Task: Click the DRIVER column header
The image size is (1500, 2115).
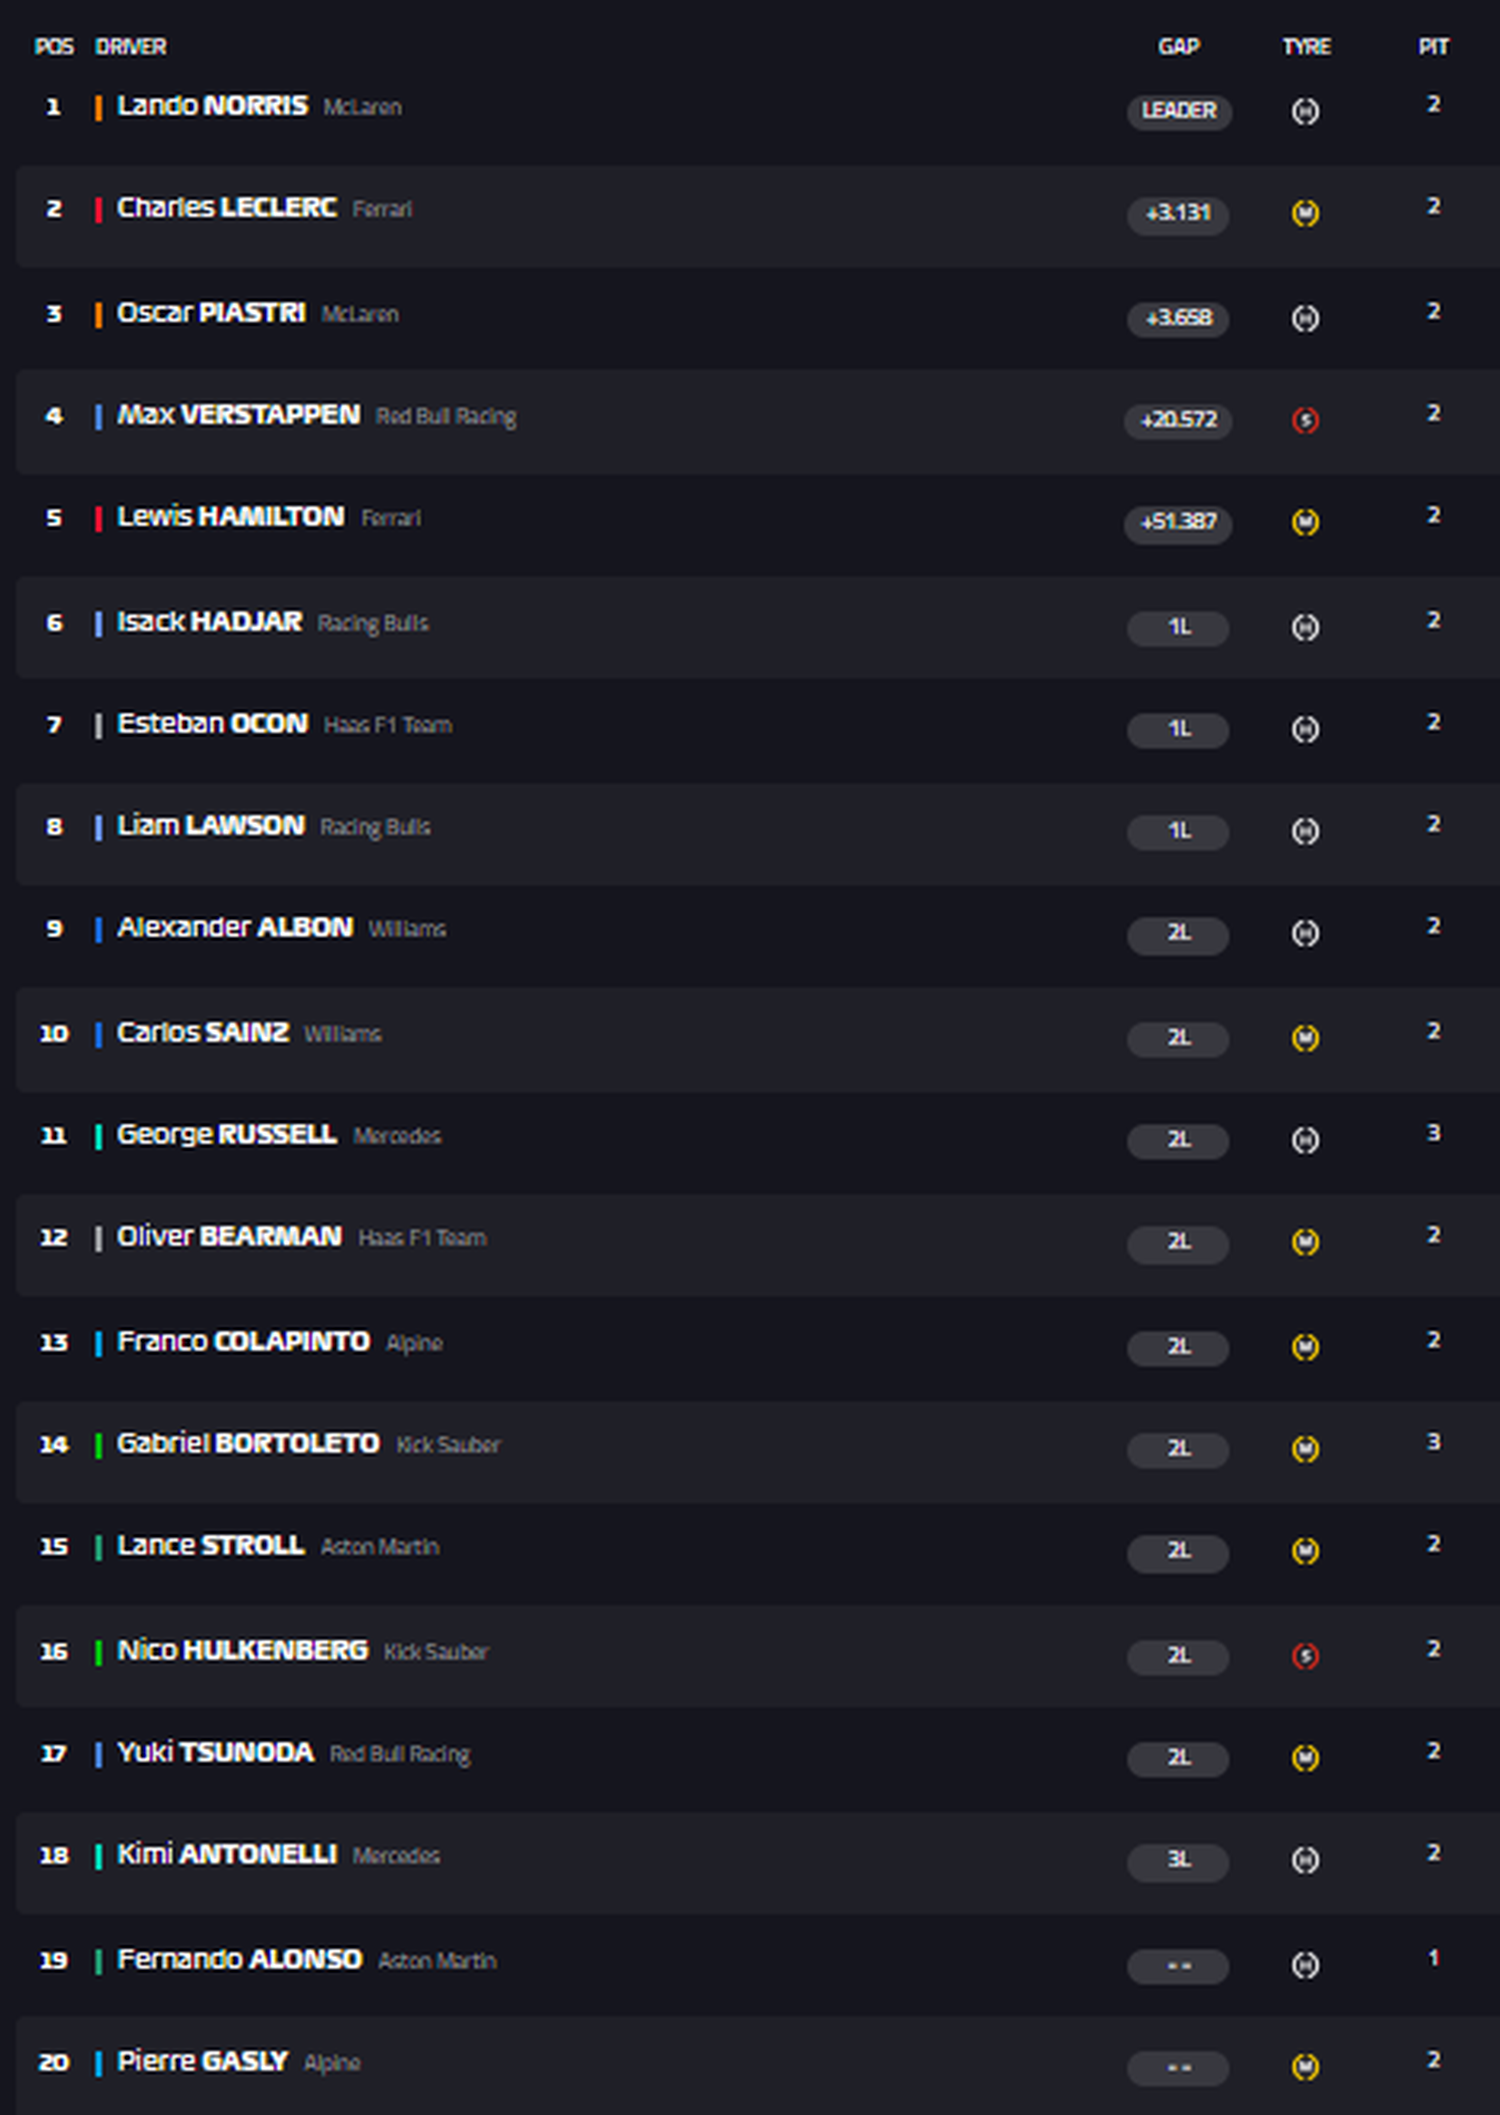Action: (x=131, y=46)
